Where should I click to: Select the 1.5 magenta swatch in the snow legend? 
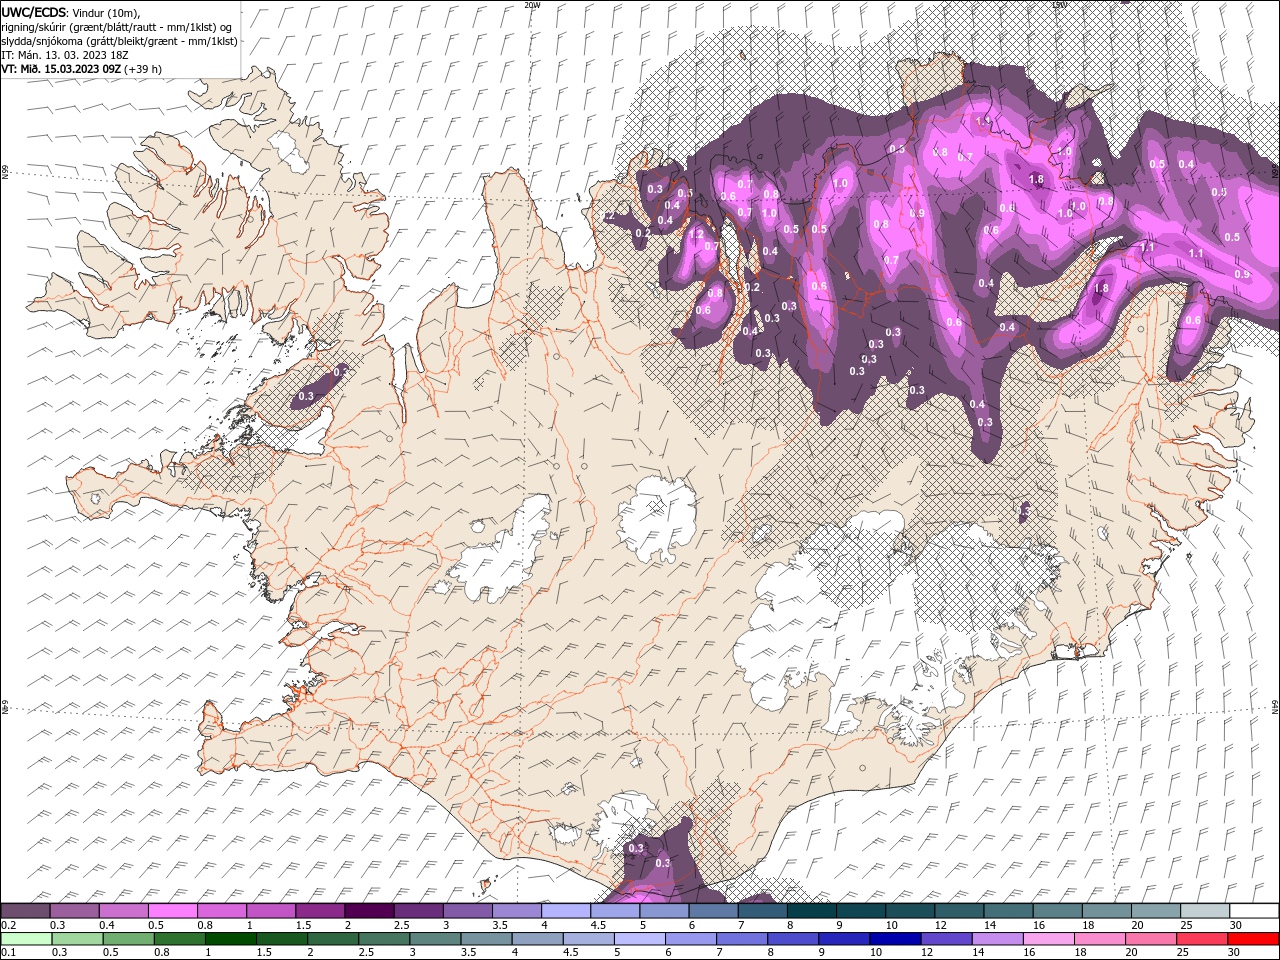pos(320,911)
